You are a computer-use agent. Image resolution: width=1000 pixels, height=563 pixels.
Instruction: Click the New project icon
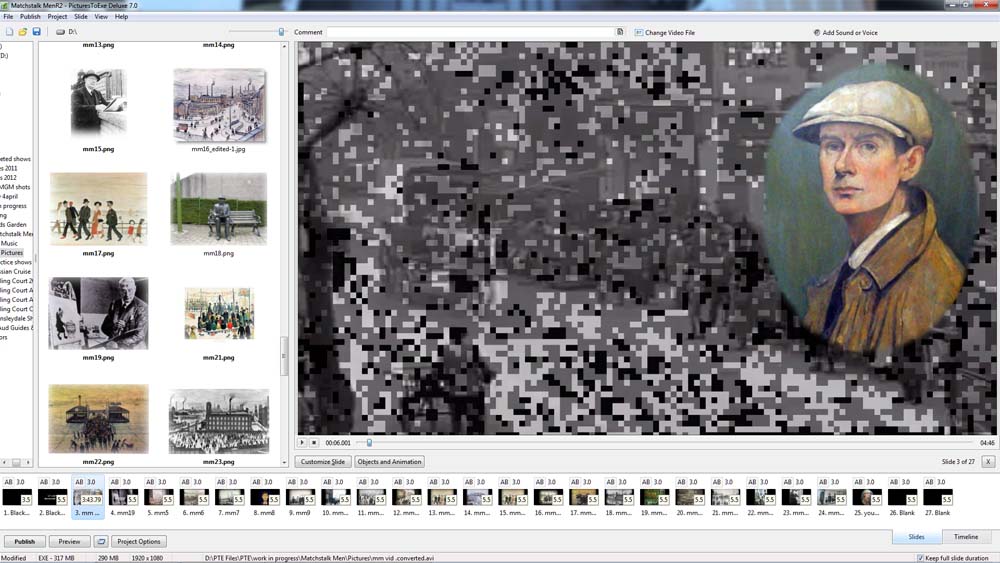[10, 32]
